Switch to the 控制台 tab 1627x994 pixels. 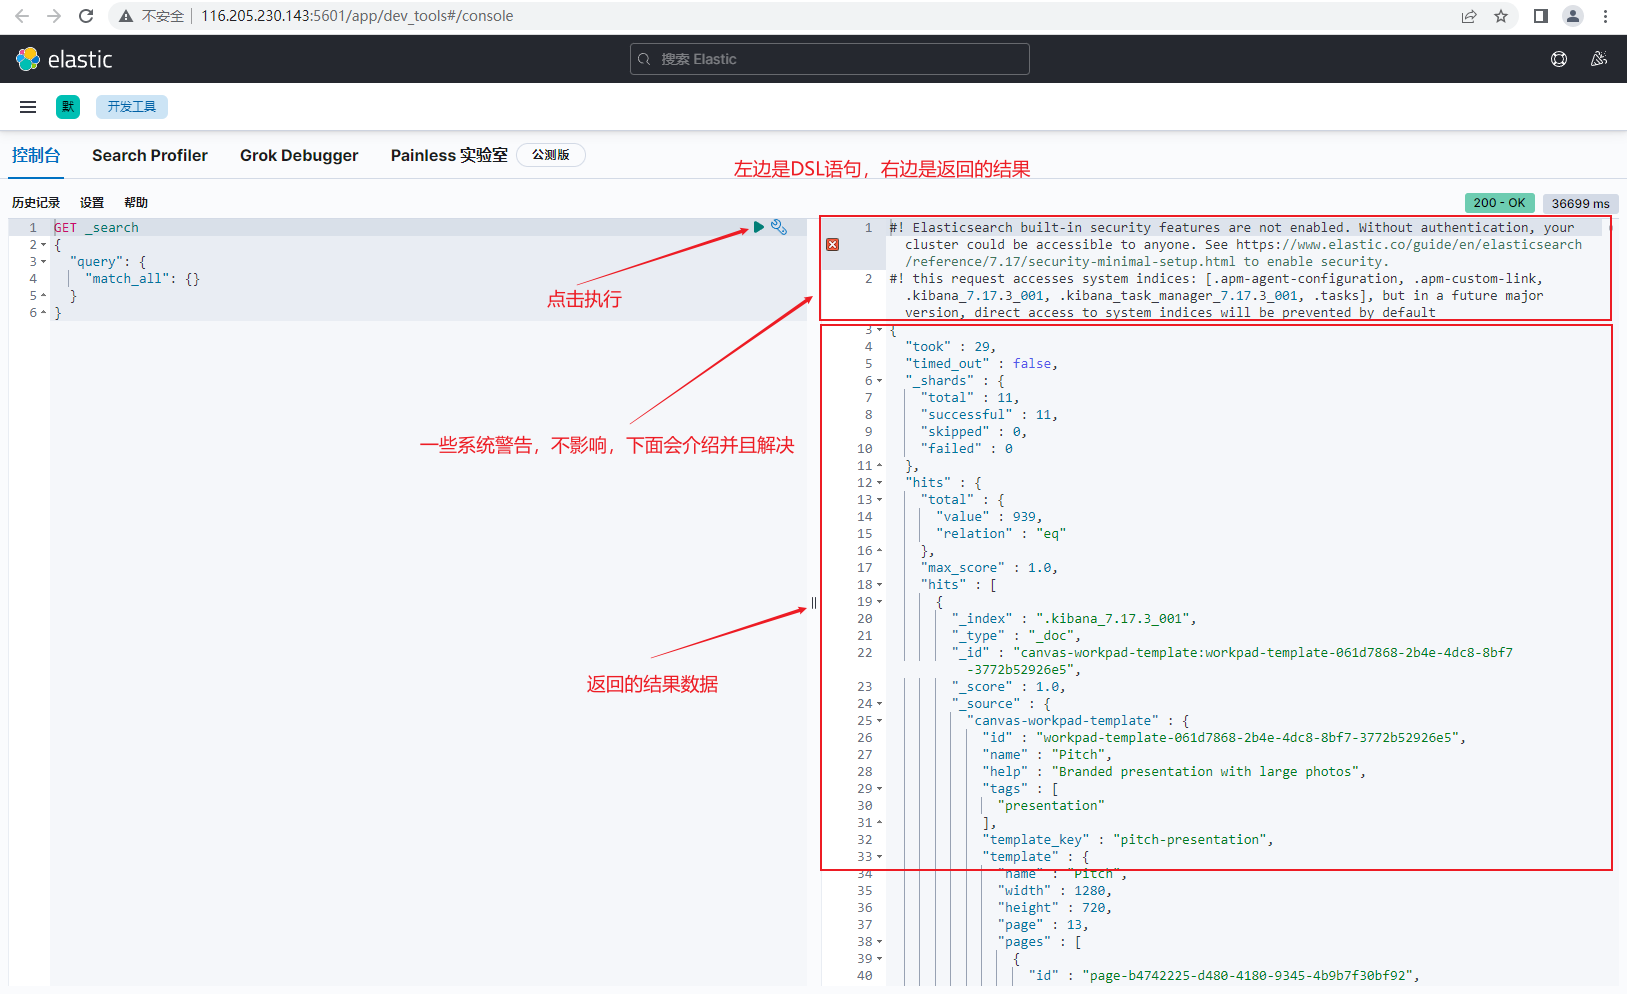coord(36,155)
